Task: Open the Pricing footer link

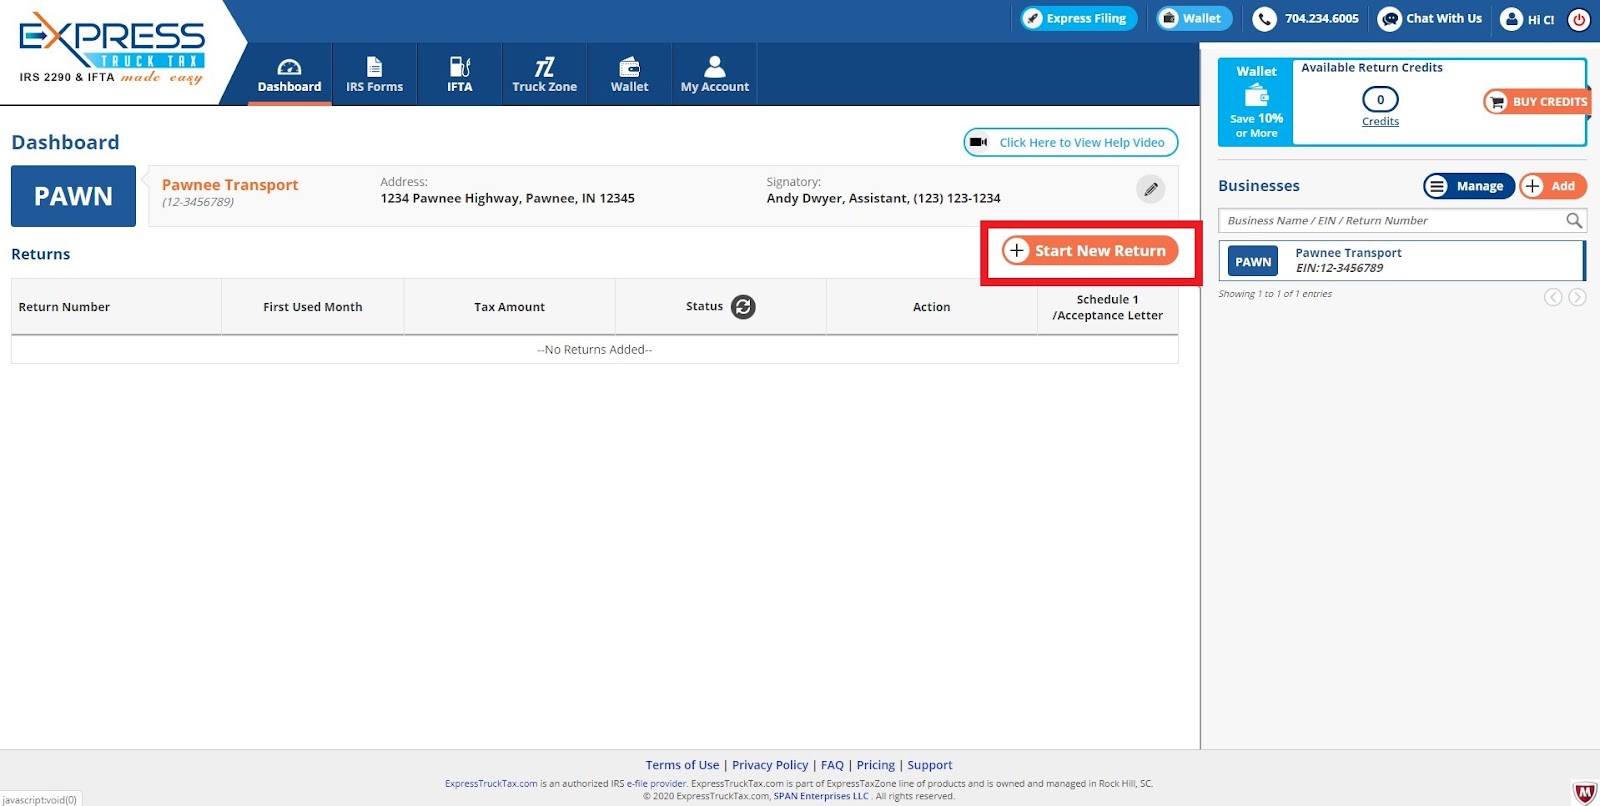Action: (876, 765)
